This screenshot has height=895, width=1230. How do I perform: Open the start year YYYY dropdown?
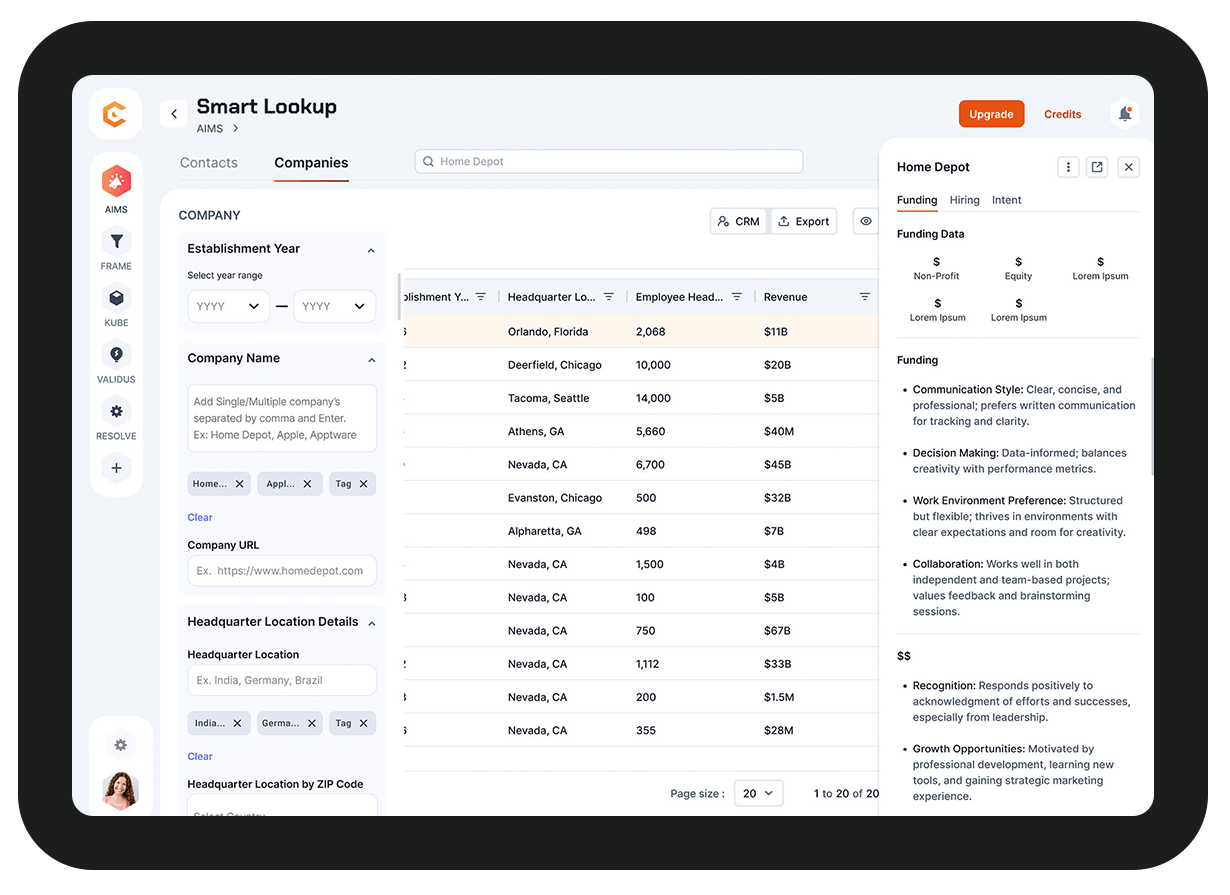pyautogui.click(x=228, y=306)
